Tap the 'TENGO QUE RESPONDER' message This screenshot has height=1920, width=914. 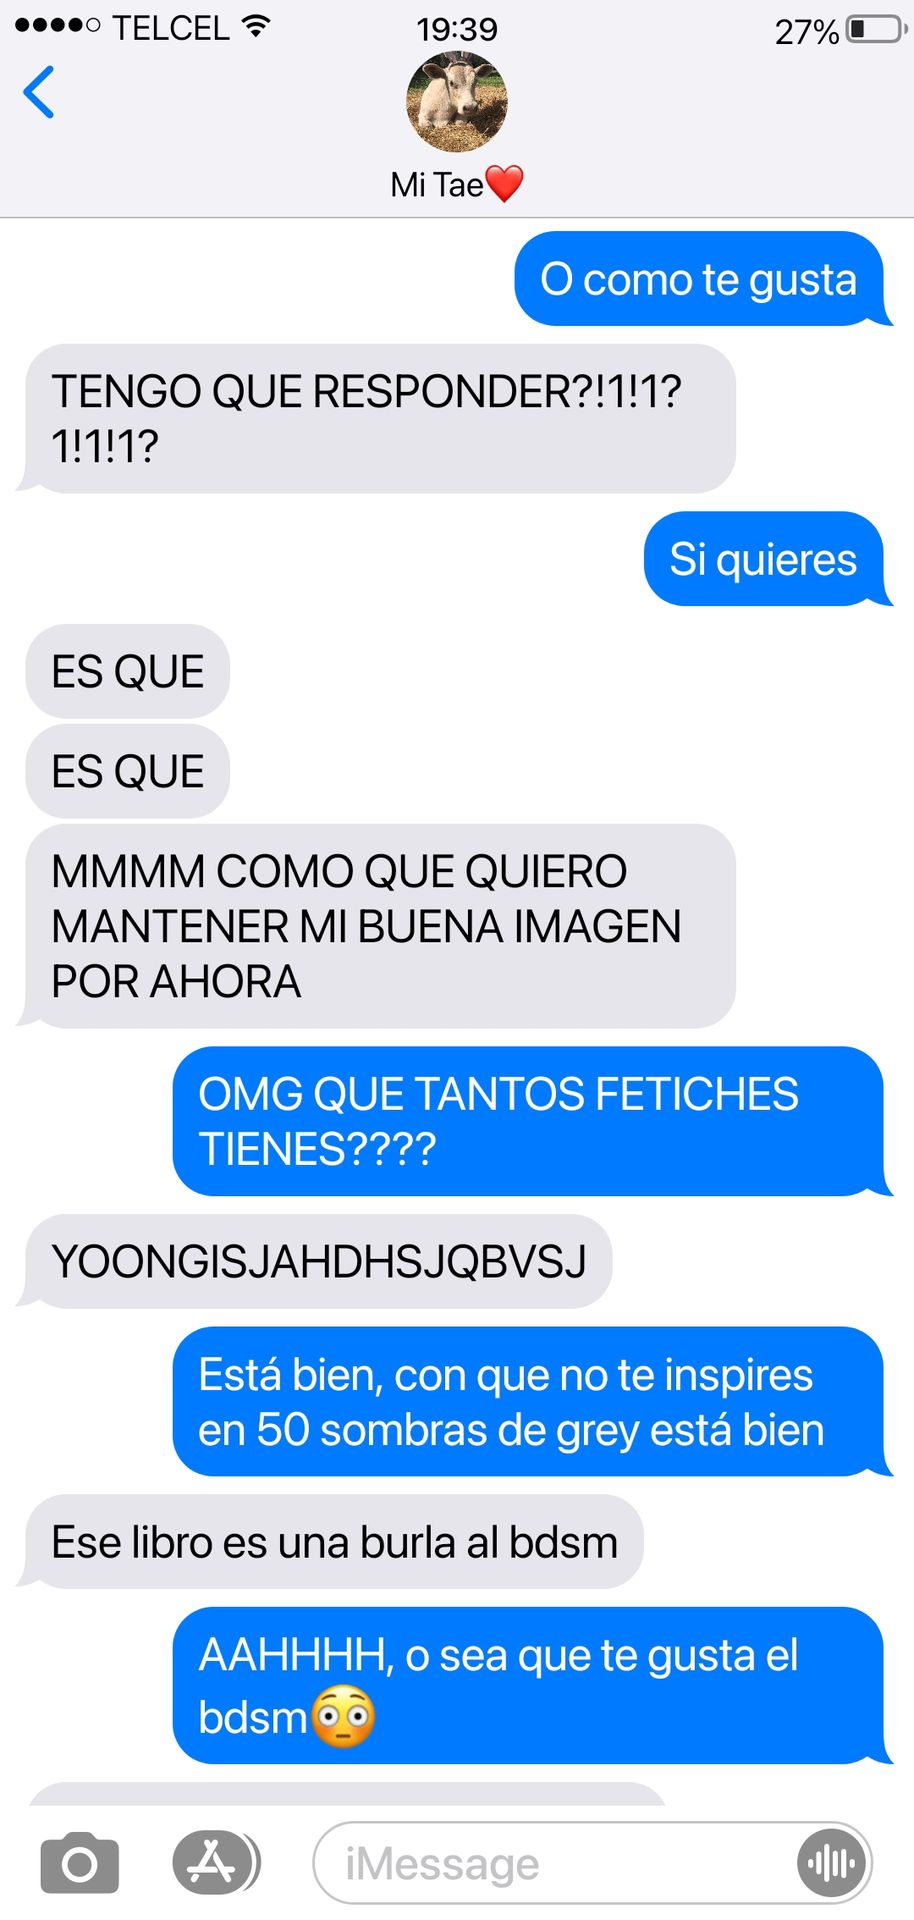click(377, 419)
